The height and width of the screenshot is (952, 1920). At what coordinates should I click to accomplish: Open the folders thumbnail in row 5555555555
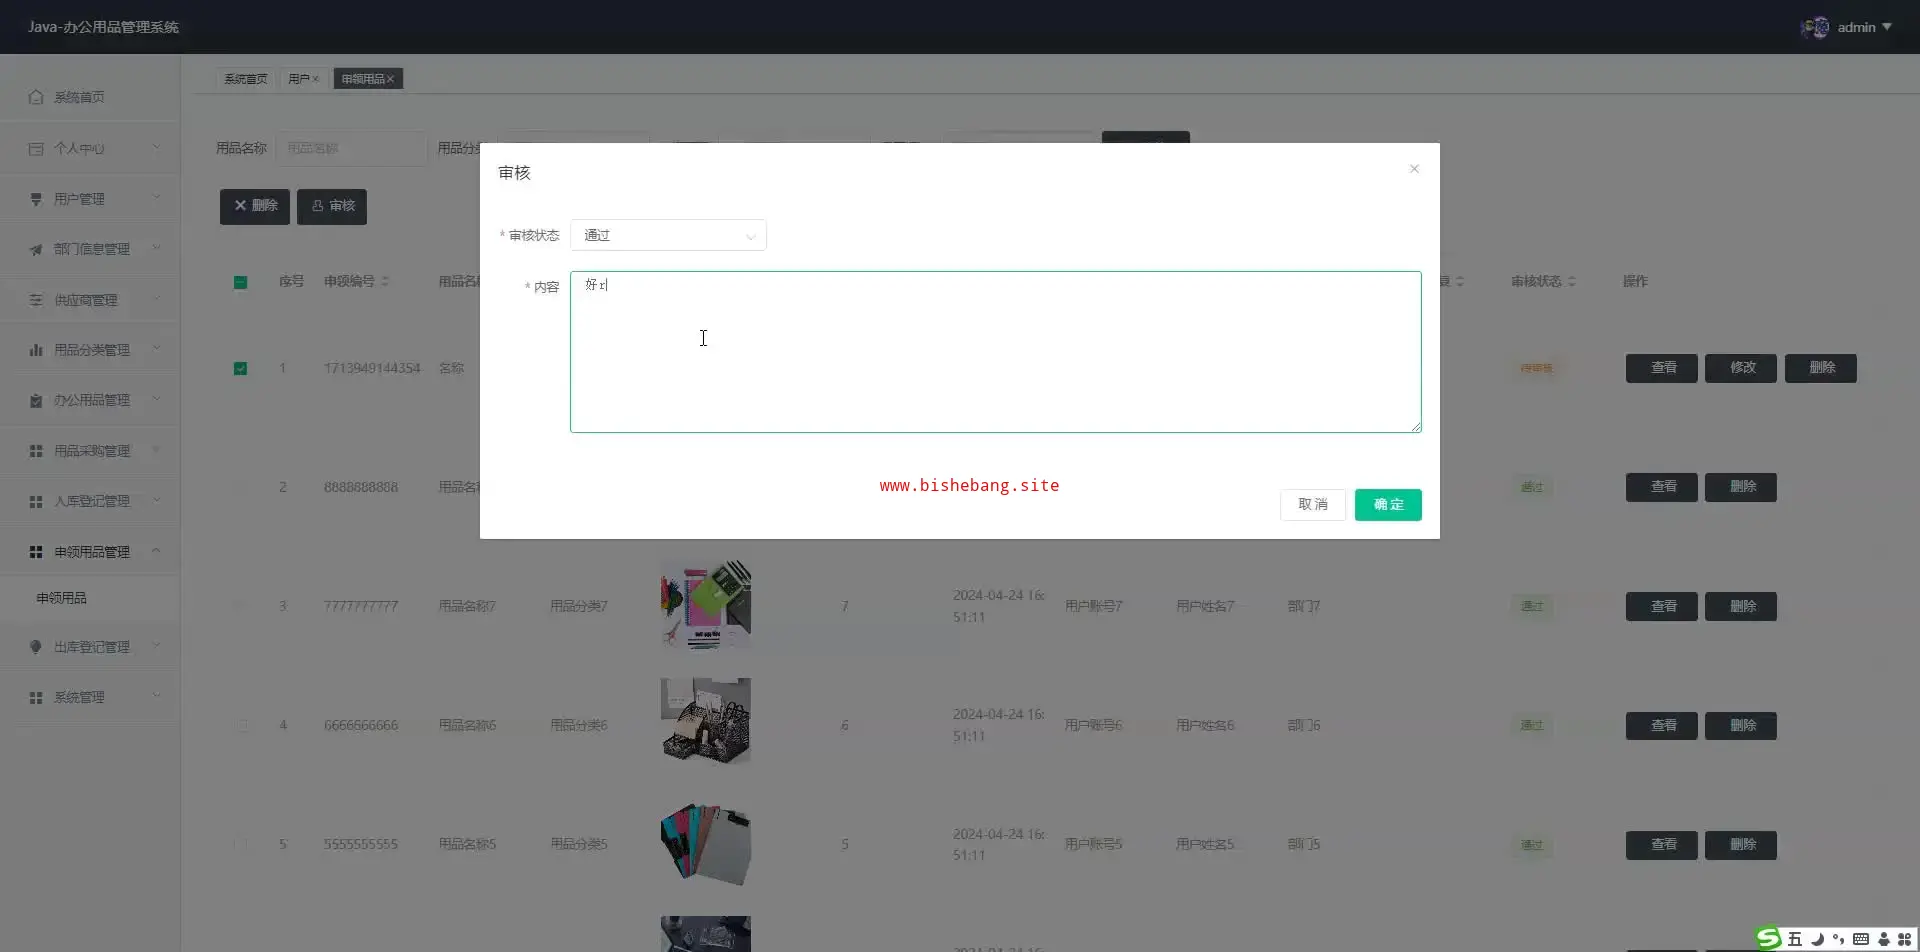706,843
